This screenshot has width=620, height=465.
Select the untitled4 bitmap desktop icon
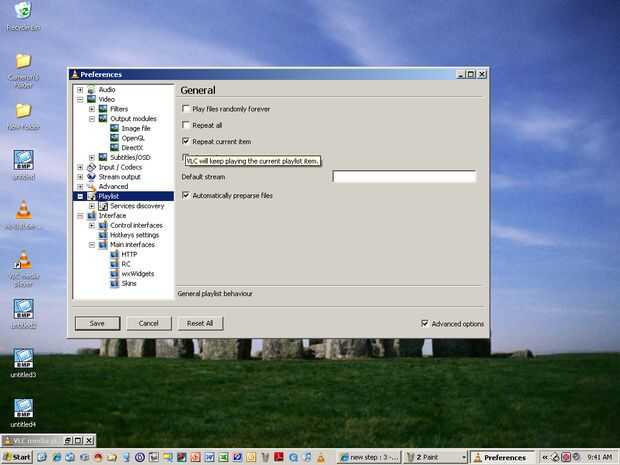click(23, 413)
